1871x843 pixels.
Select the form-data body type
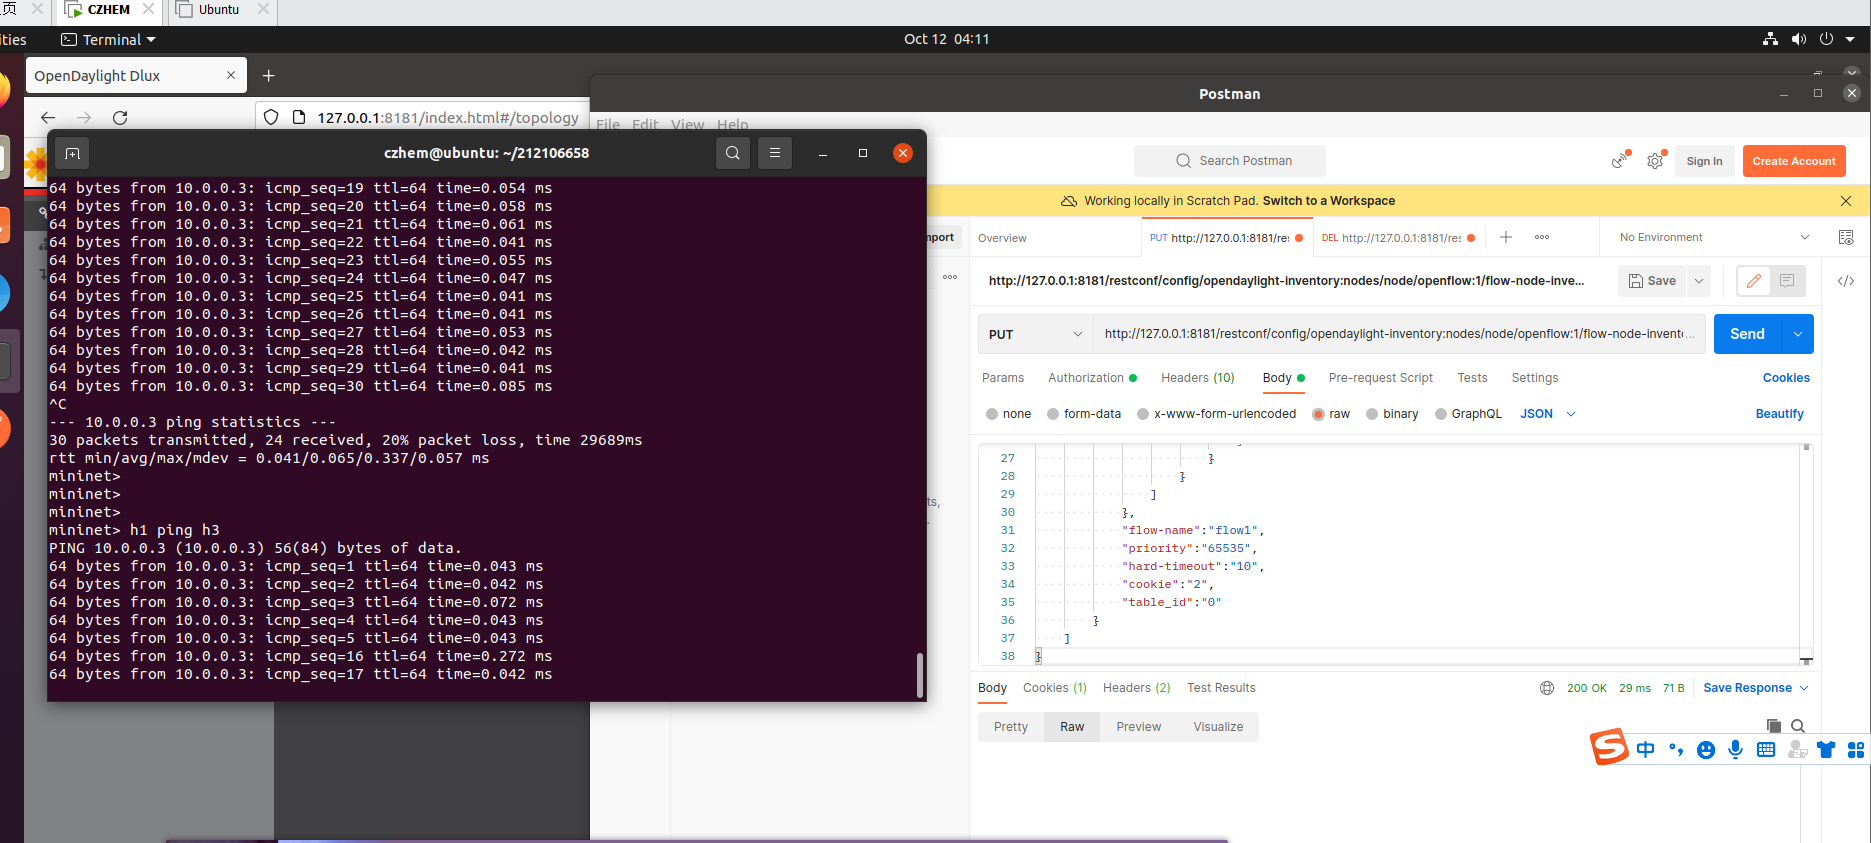pos(1084,414)
